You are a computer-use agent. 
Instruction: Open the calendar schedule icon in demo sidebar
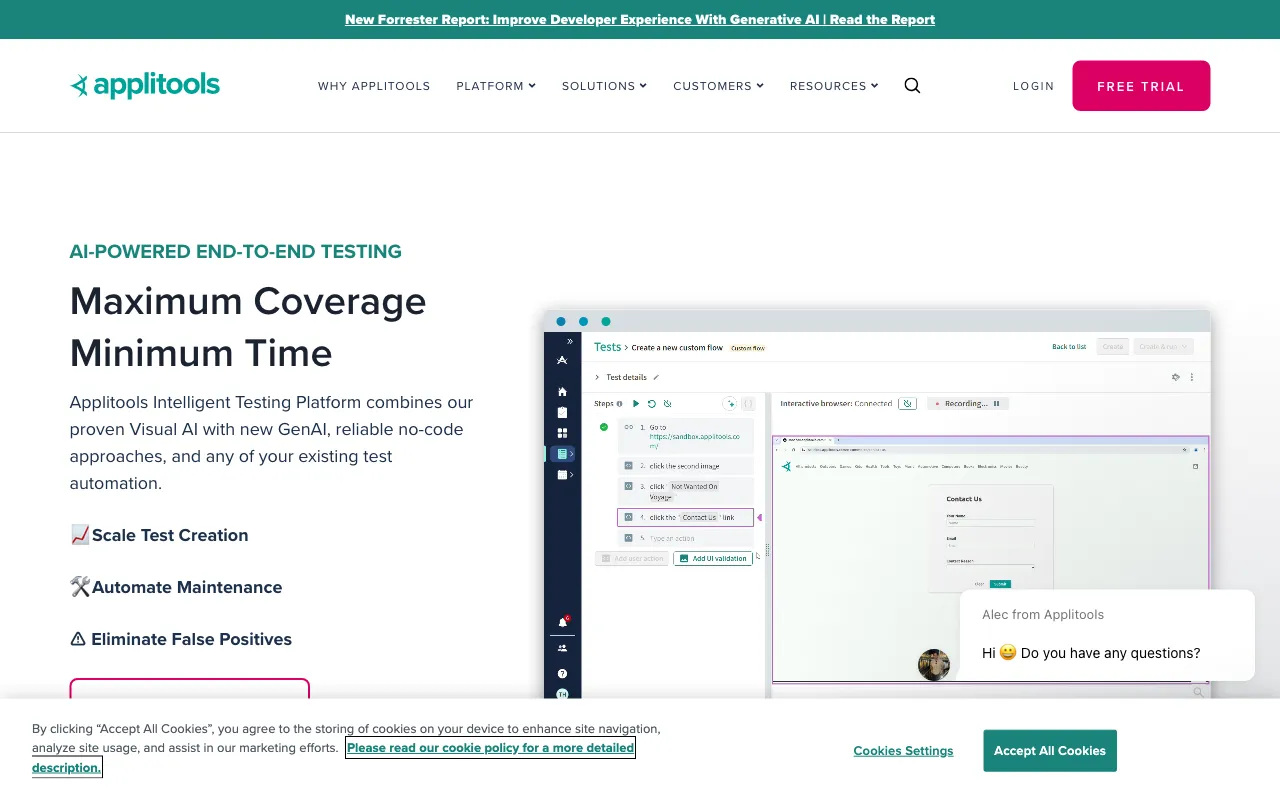point(562,475)
